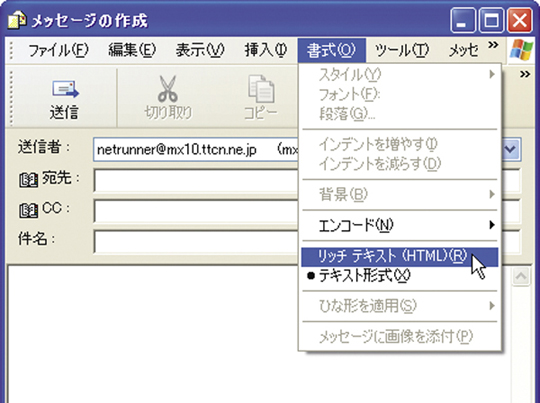
Task: Click the message window title bar icon
Action: 17,20
